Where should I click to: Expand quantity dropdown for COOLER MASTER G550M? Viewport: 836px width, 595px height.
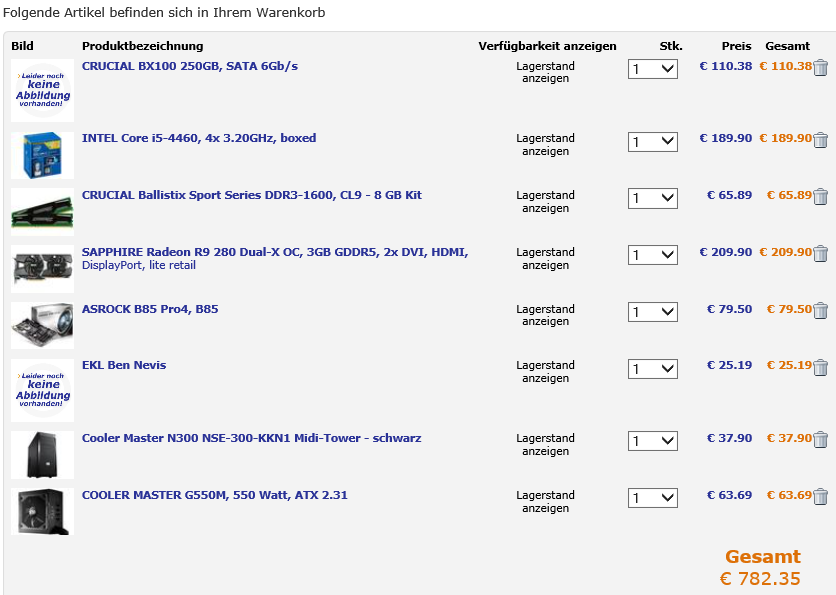coord(653,498)
